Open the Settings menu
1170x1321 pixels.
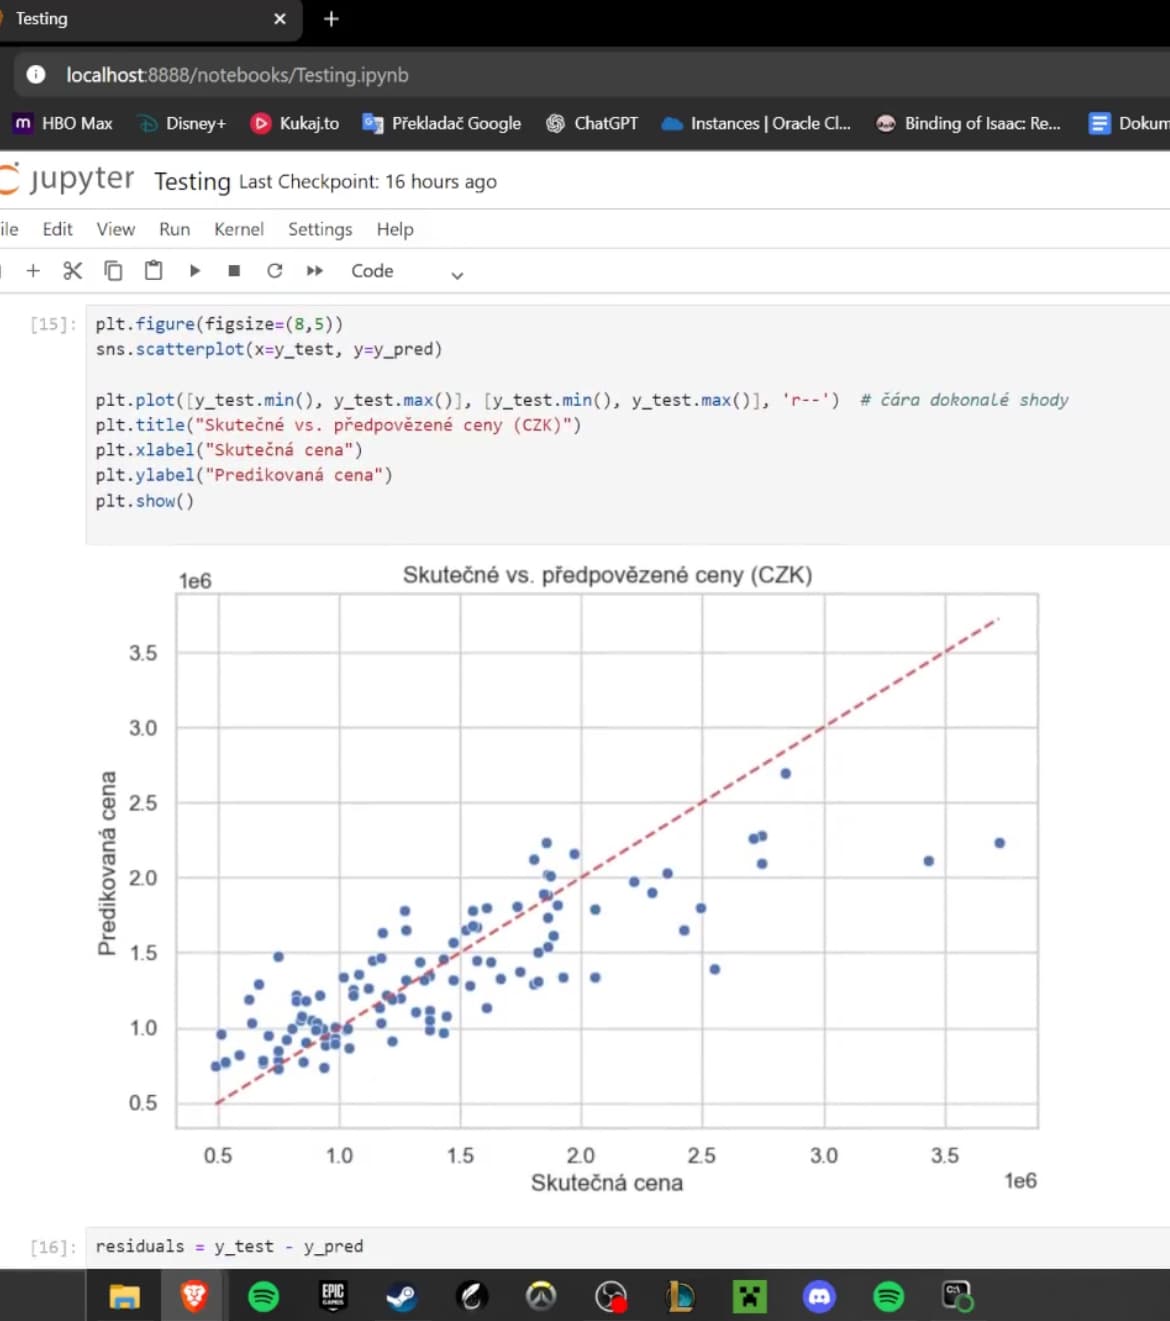(x=320, y=229)
